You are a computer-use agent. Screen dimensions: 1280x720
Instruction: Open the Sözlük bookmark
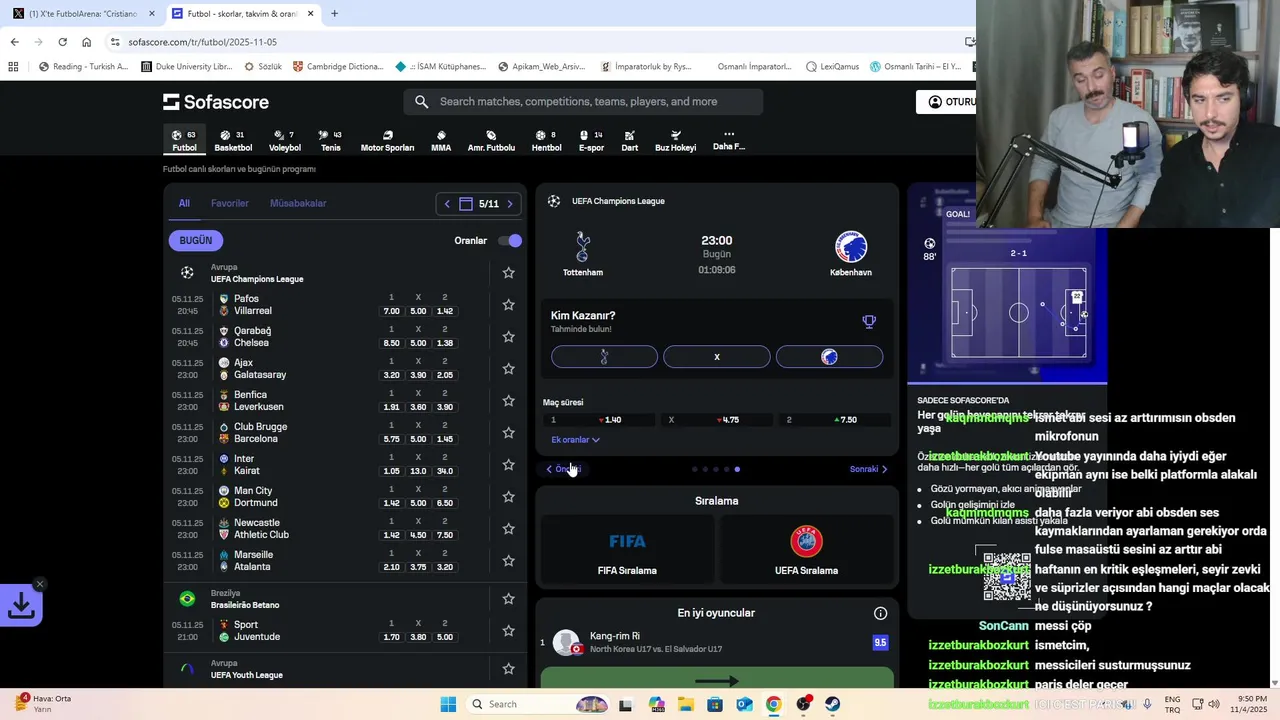pyautogui.click(x=263, y=67)
